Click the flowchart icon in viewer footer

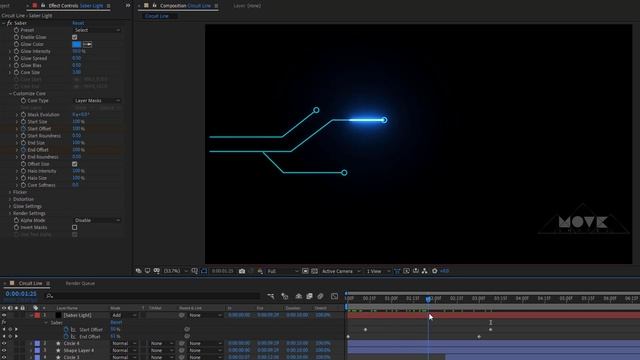[425, 271]
